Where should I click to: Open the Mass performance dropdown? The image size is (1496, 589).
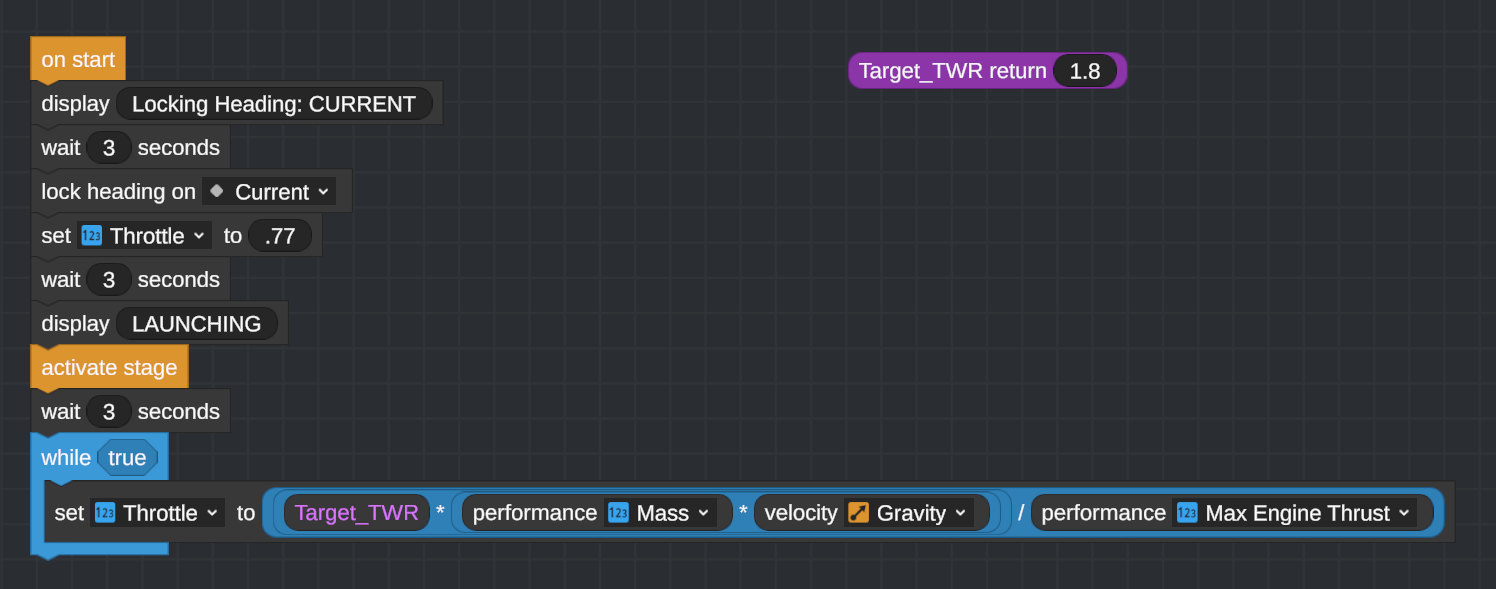(661, 513)
